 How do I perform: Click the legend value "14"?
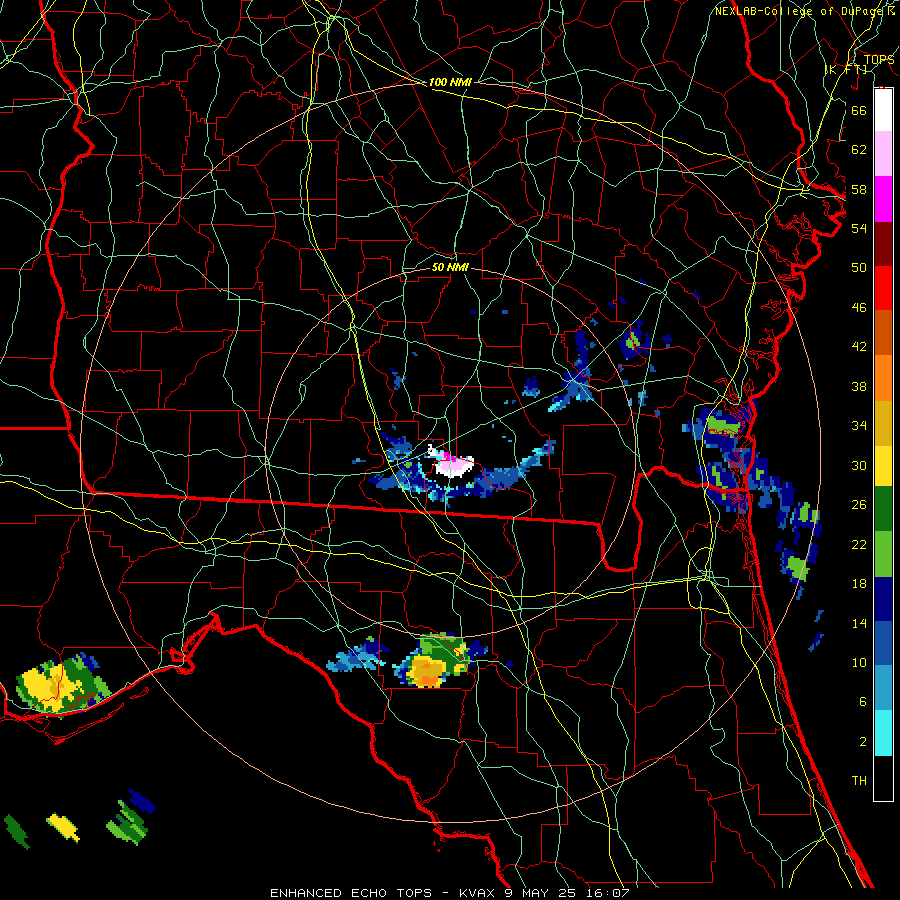pos(859,623)
